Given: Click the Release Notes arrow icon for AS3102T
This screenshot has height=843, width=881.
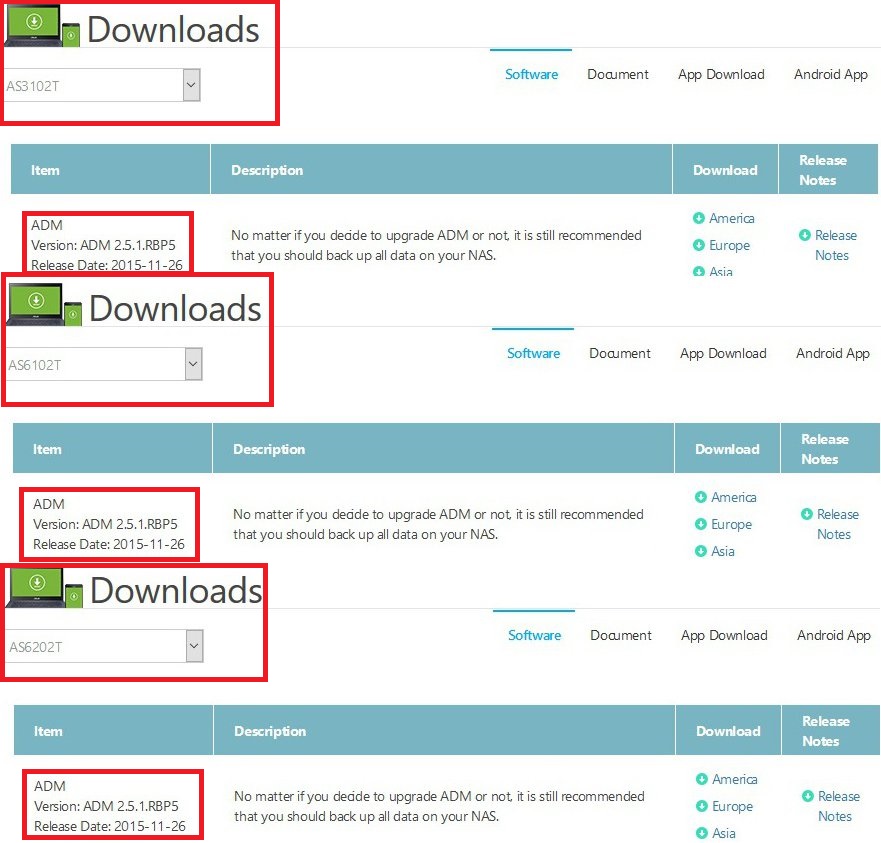Looking at the screenshot, I should tap(805, 235).
